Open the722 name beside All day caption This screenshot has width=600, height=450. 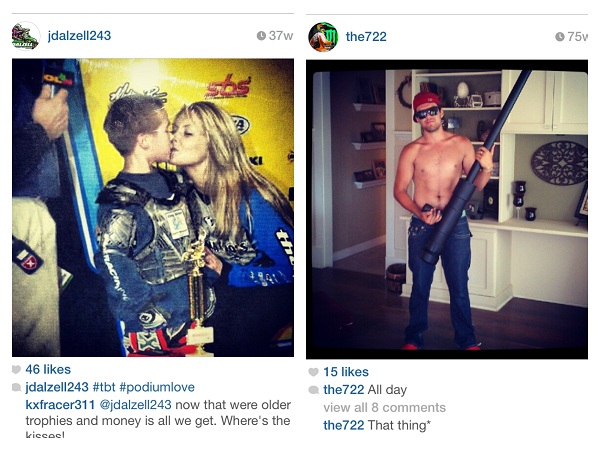coord(344,390)
